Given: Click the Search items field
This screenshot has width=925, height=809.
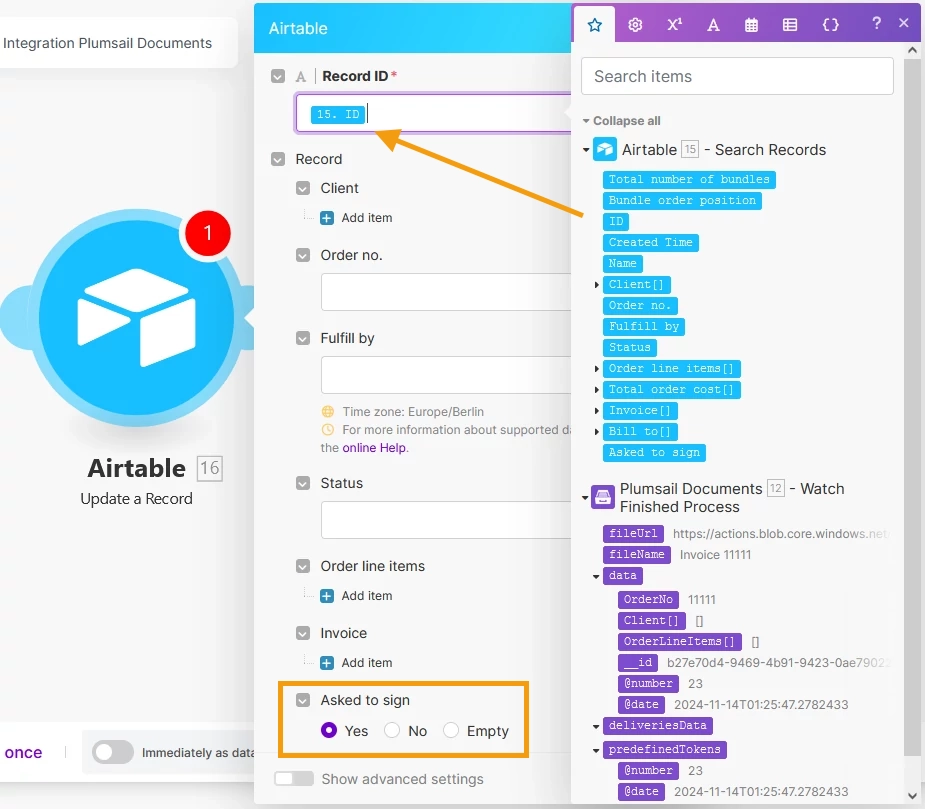Looking at the screenshot, I should (737, 76).
